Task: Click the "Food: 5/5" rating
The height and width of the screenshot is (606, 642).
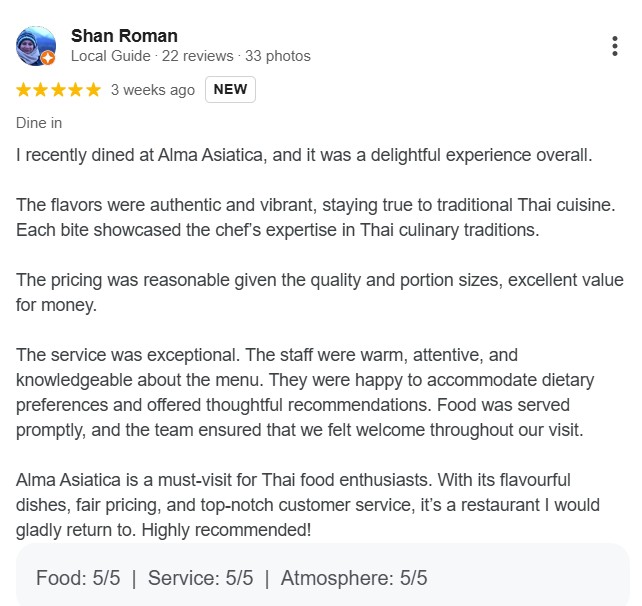Action: (x=78, y=578)
